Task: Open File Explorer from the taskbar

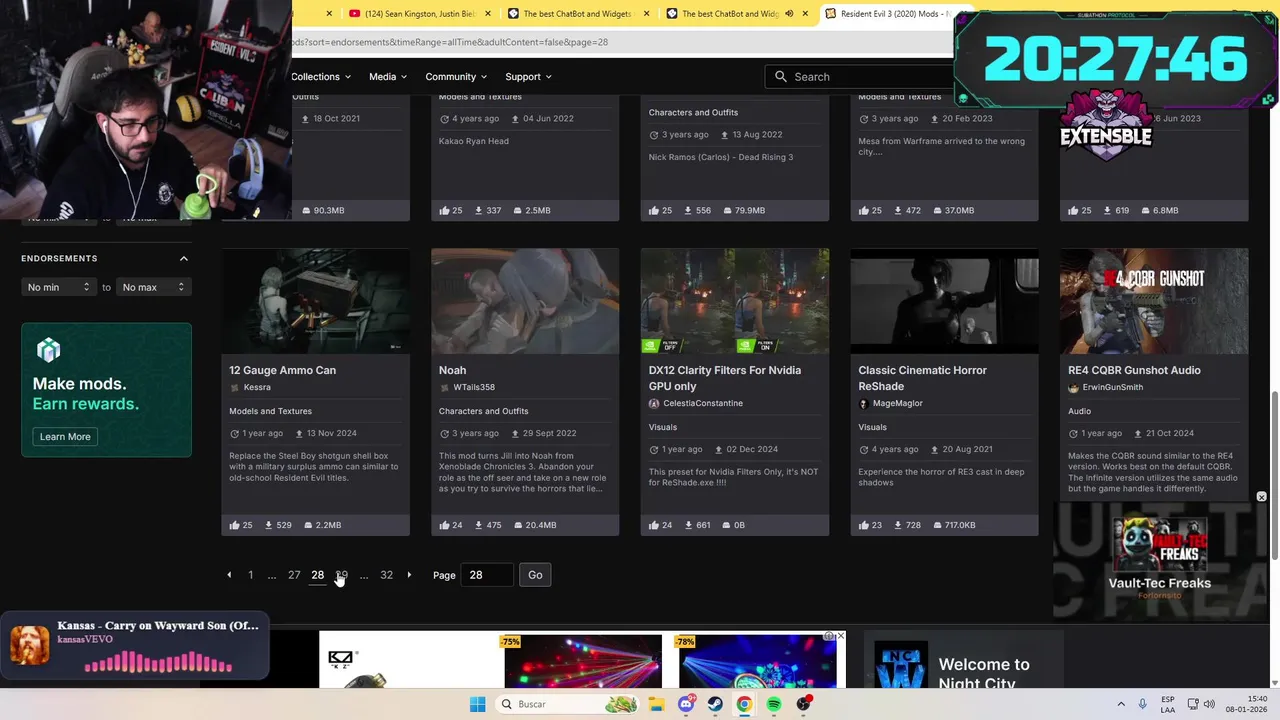Action: tap(656, 704)
